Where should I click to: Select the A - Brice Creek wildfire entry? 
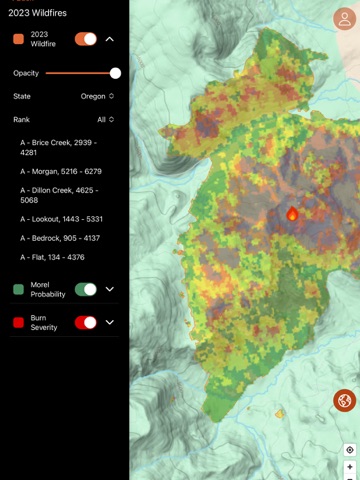(x=58, y=147)
